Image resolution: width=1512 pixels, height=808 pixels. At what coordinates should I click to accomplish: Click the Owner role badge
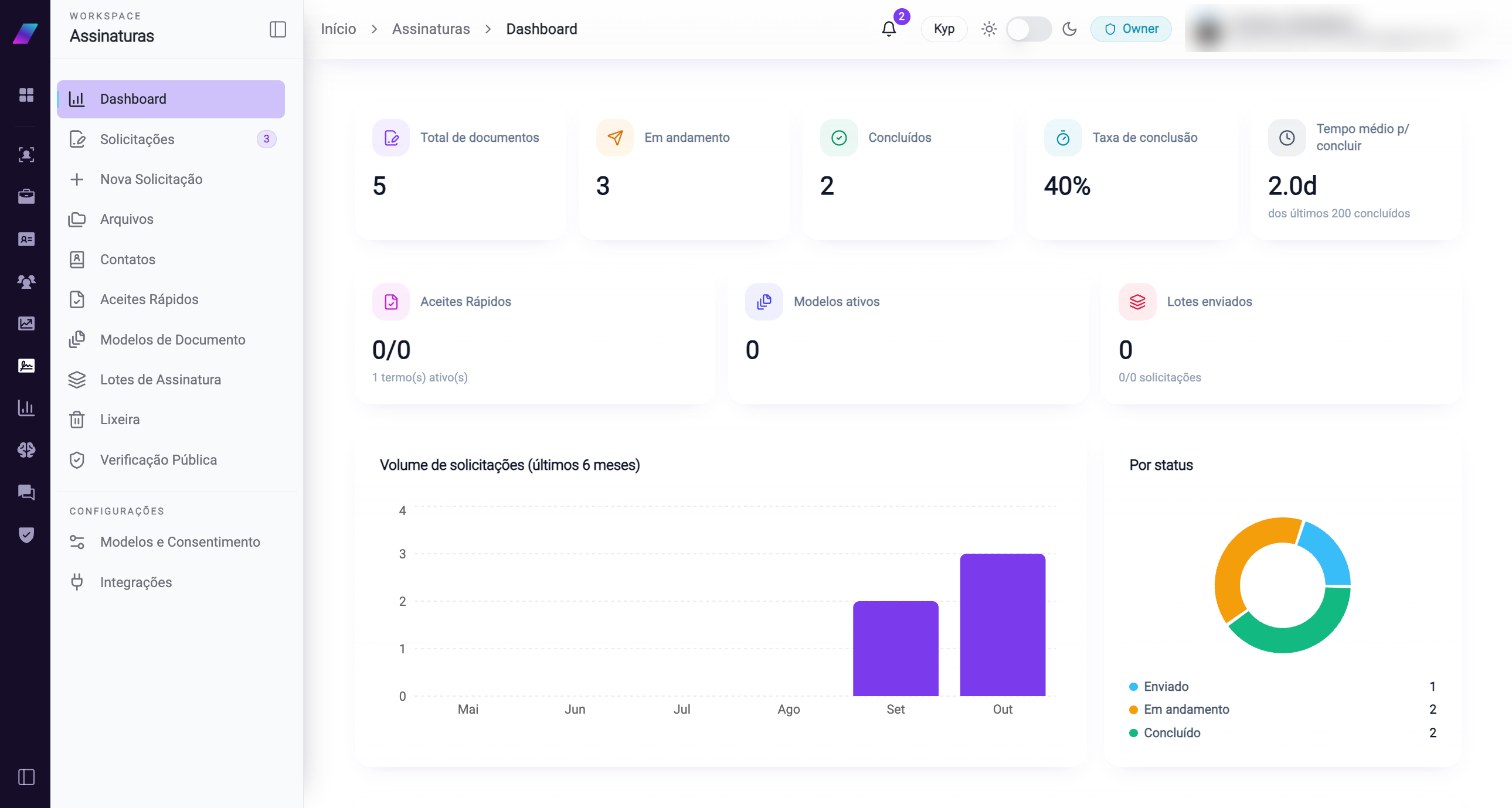click(x=1131, y=29)
